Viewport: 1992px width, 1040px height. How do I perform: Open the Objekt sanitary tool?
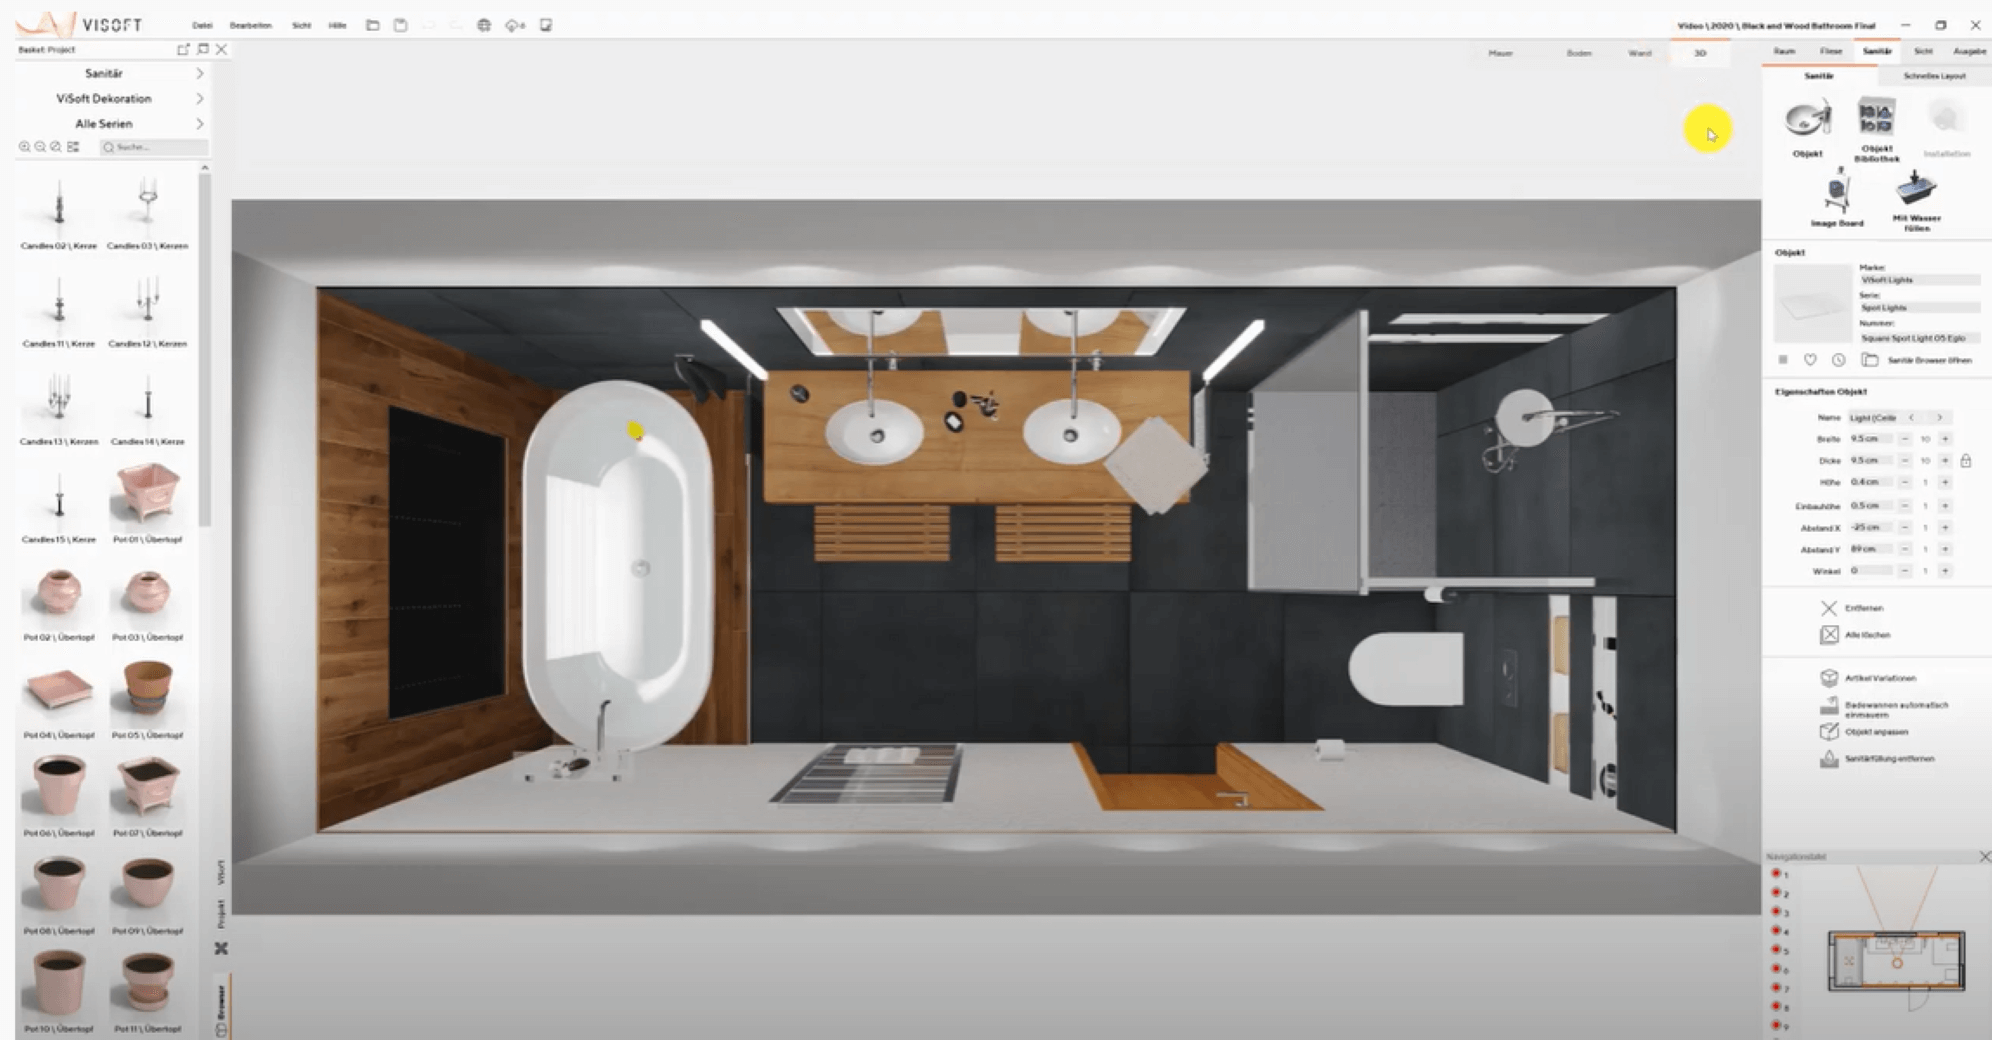tap(1807, 127)
